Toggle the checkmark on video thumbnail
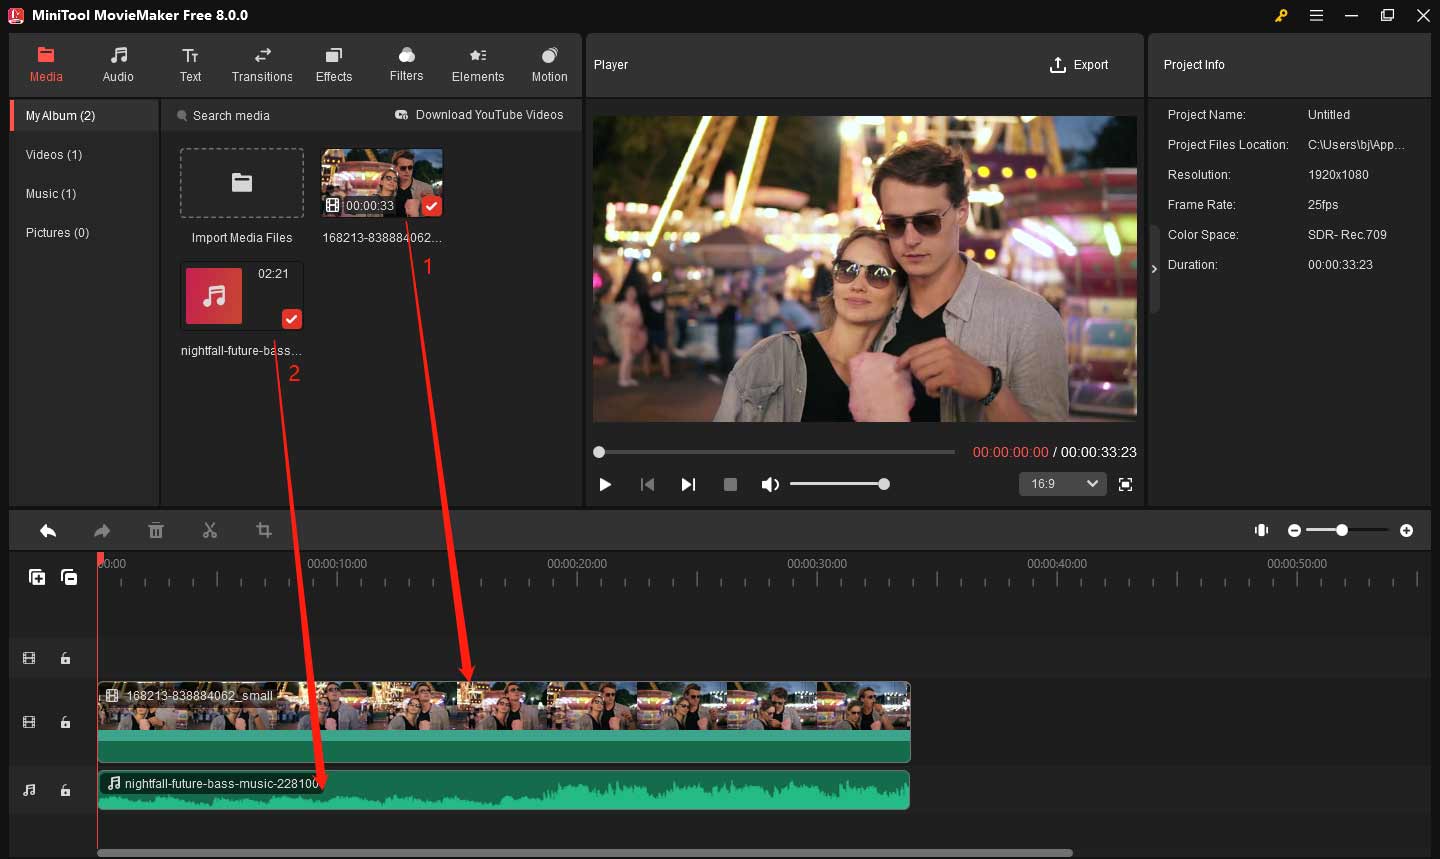 (431, 205)
